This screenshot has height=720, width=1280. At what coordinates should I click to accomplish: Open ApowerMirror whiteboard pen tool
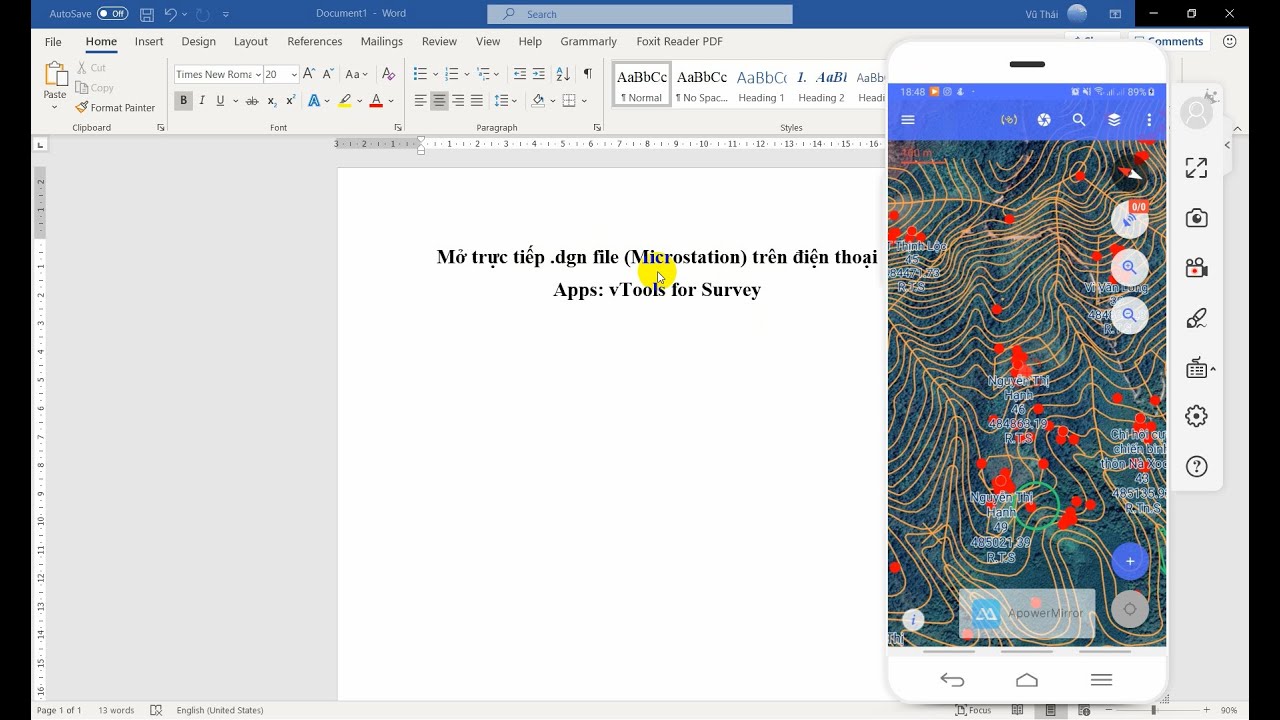[1196, 317]
